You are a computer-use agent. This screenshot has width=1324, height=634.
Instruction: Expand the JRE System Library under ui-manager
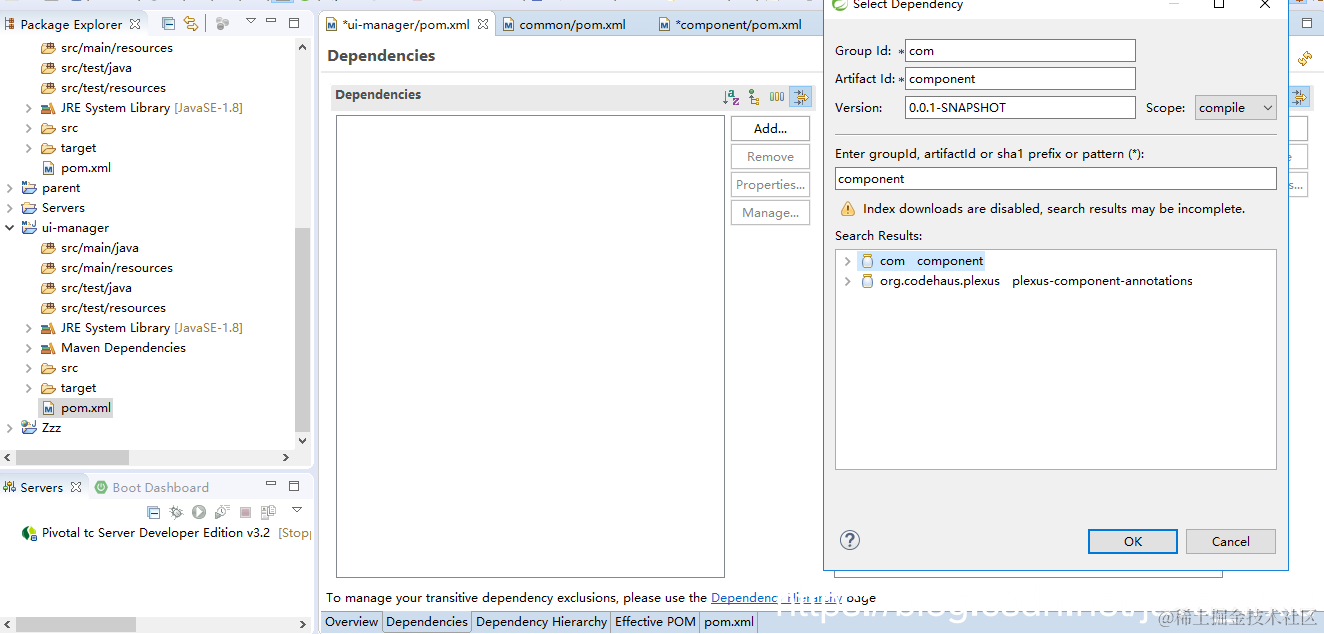click(28, 328)
